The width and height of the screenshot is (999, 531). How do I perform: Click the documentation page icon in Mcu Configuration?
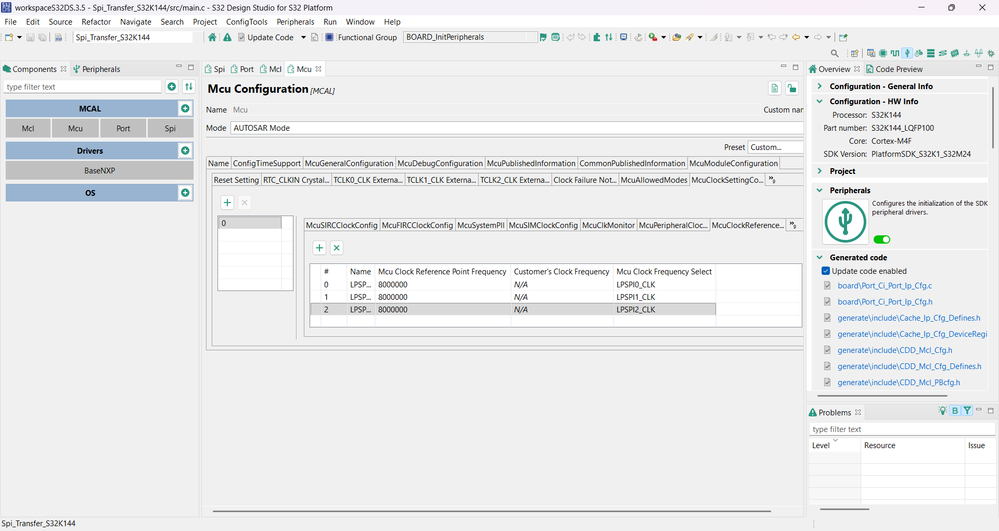pyautogui.click(x=775, y=89)
